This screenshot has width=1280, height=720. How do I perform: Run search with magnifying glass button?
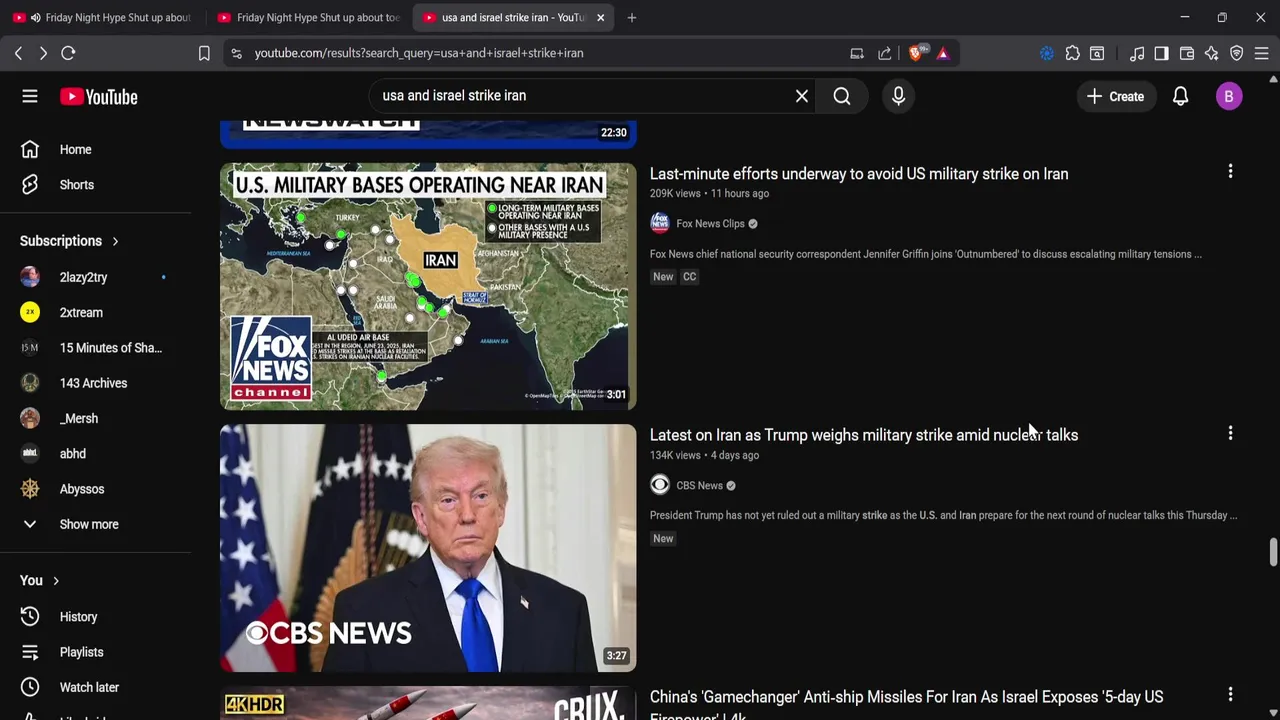[842, 96]
